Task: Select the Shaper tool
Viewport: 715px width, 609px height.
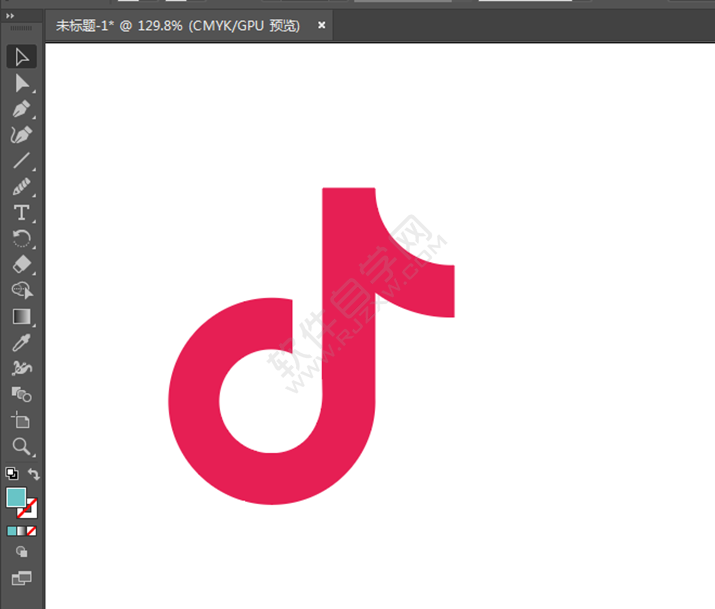Action: [21, 187]
